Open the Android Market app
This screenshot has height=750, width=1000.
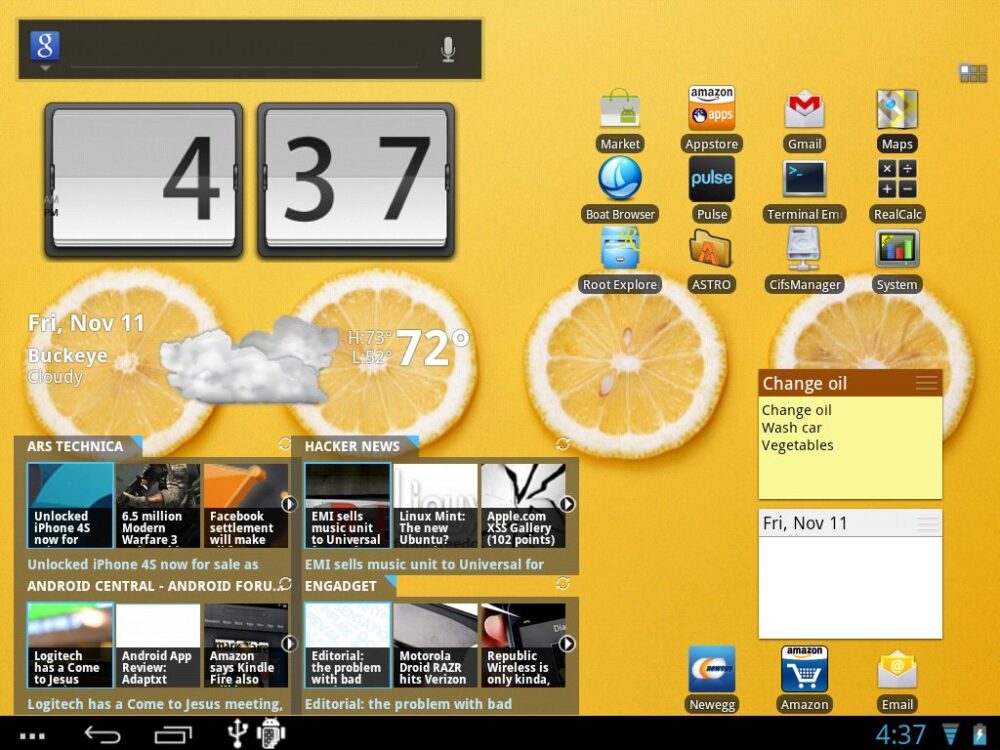[x=619, y=110]
